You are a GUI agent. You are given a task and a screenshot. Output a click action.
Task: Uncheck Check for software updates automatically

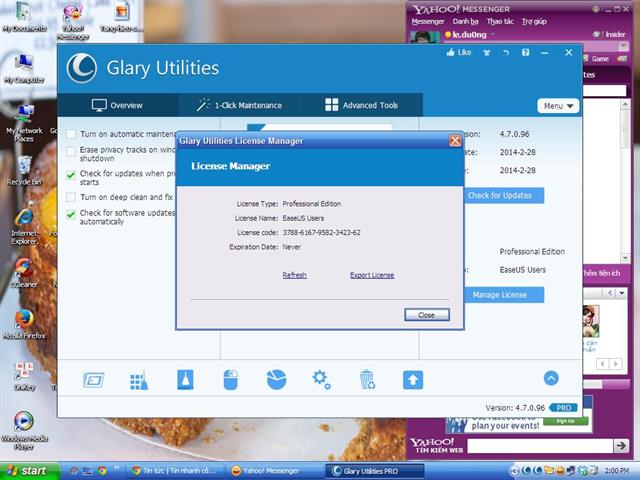point(71,214)
